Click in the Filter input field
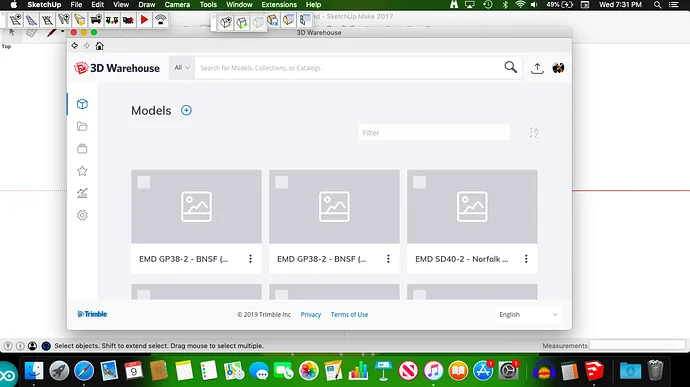This screenshot has width=690, height=387. pos(434,133)
